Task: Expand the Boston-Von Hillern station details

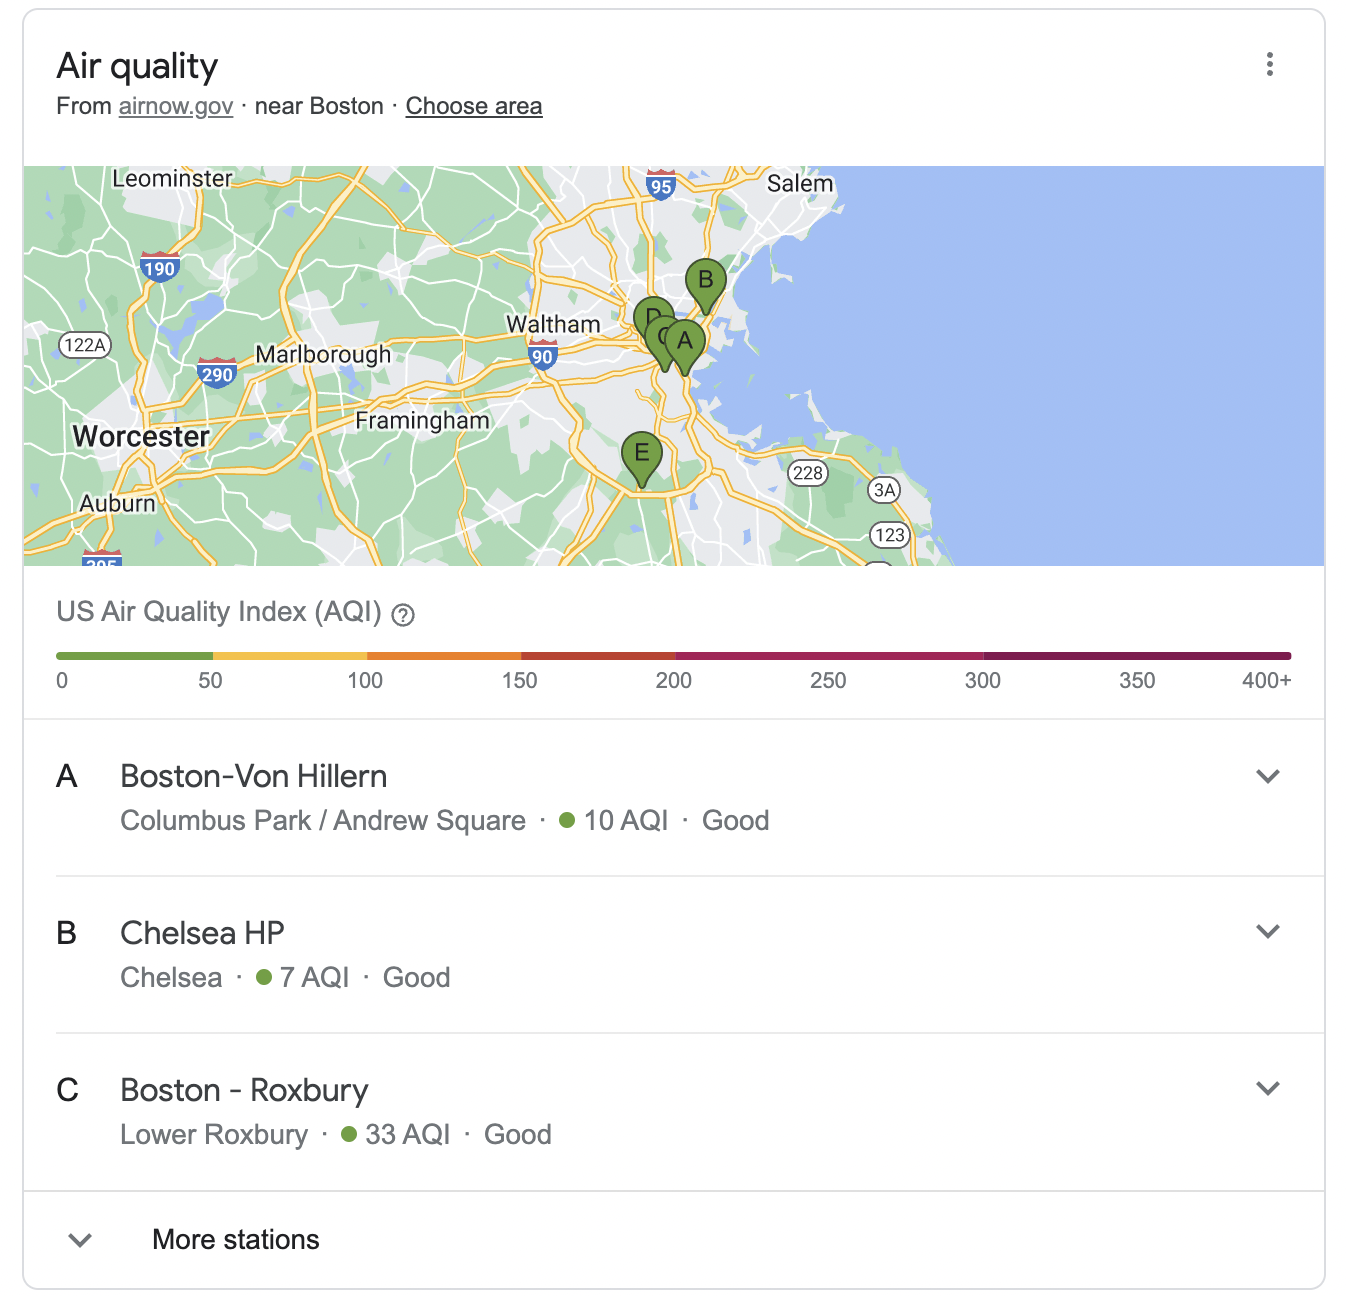Action: click(1268, 776)
